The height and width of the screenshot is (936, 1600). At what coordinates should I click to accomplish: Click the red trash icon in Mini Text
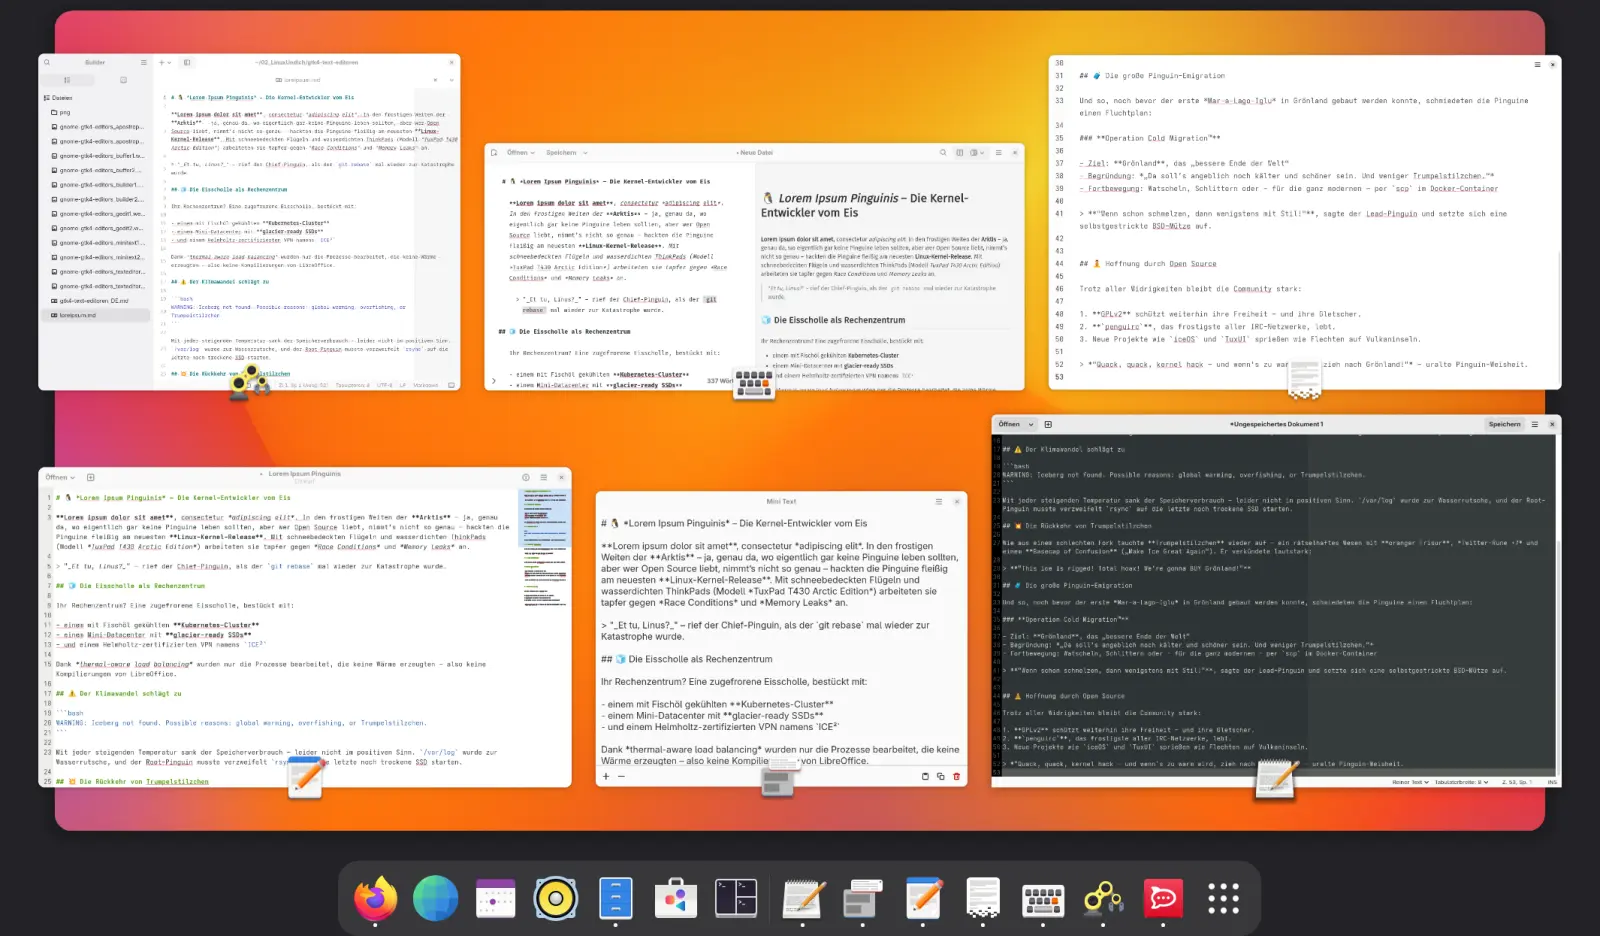[956, 776]
